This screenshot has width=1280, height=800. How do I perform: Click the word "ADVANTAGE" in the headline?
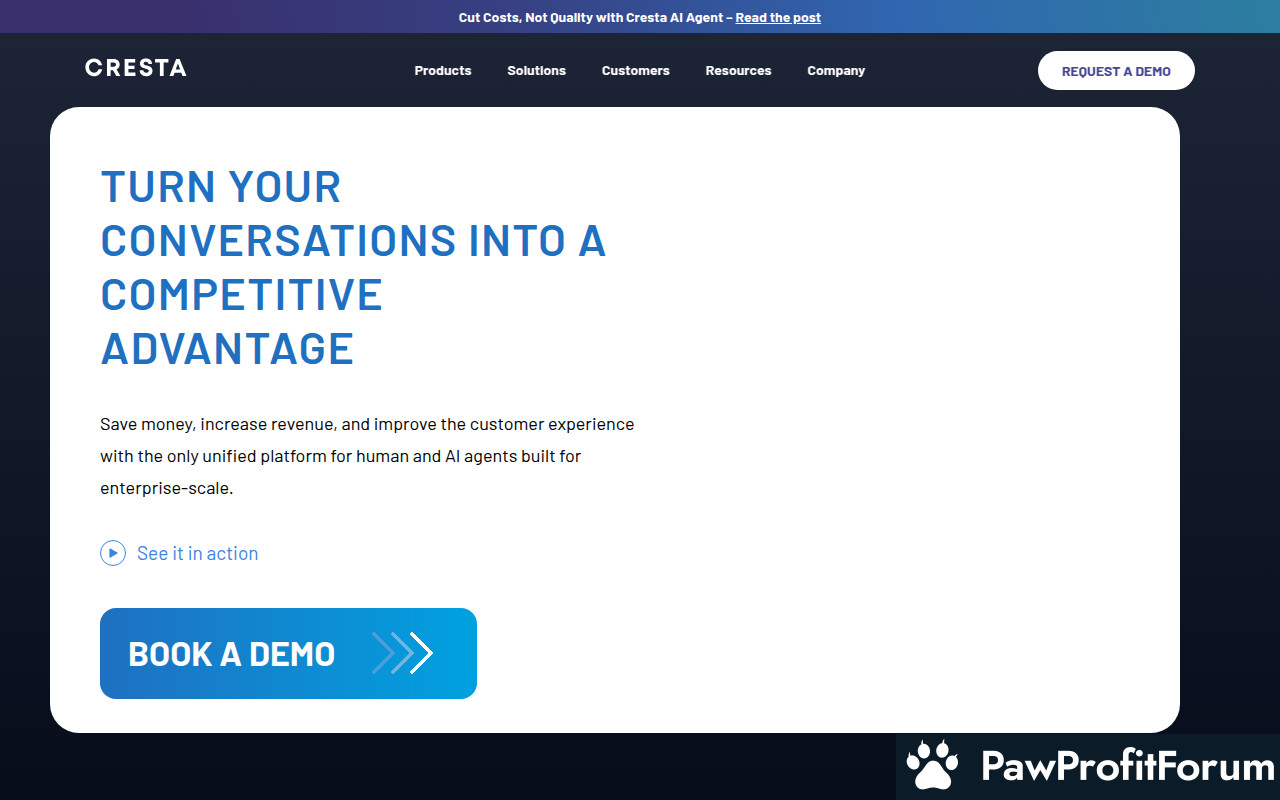click(227, 349)
